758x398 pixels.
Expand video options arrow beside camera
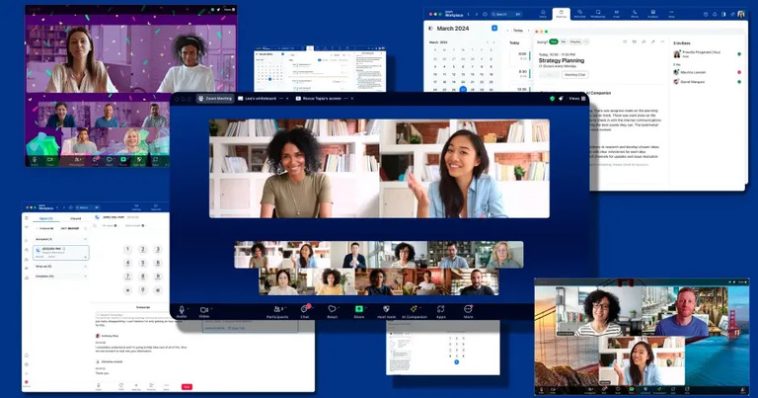coord(212,308)
